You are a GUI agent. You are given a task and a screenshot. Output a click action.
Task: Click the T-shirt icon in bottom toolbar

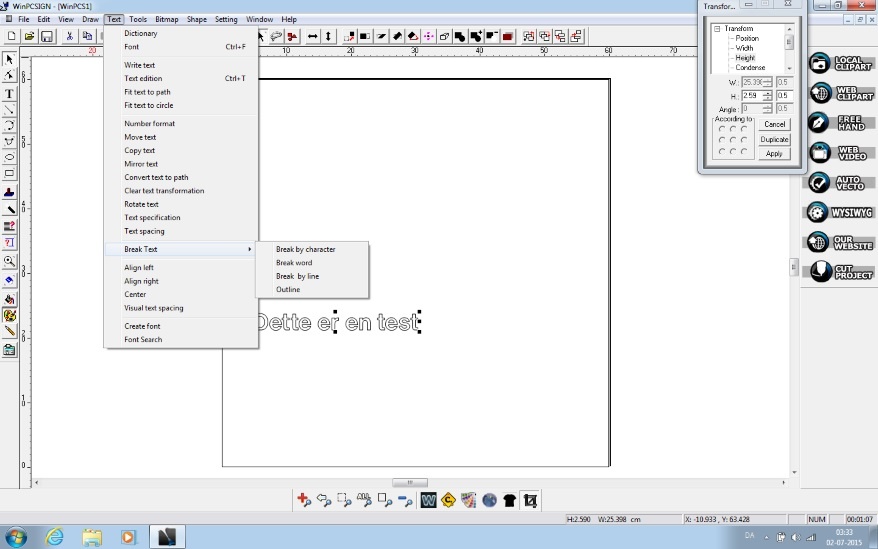tap(510, 500)
